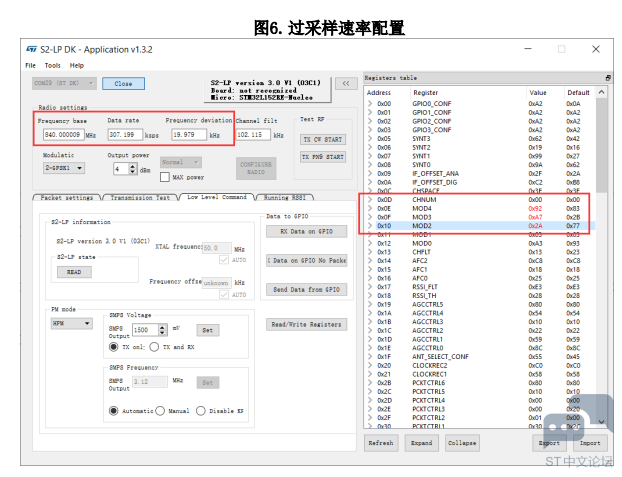Click the TX CW START button
This screenshot has height=477, width=622.
(x=323, y=140)
